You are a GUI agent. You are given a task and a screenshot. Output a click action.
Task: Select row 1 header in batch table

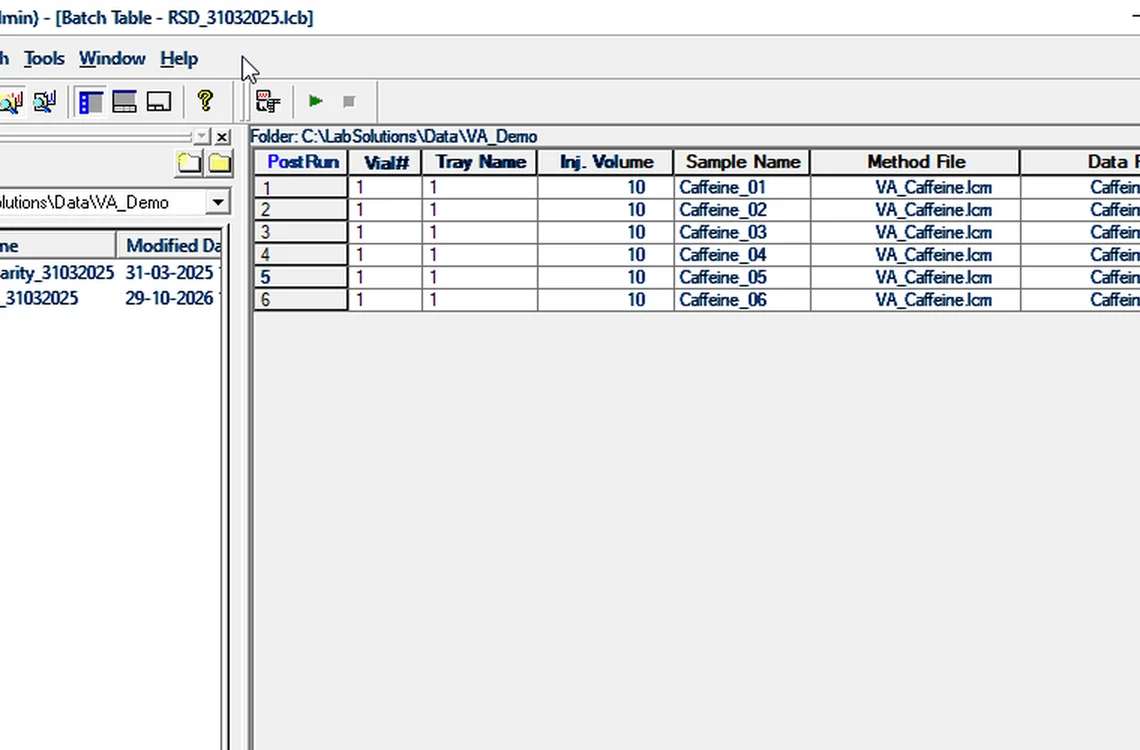pyautogui.click(x=301, y=188)
